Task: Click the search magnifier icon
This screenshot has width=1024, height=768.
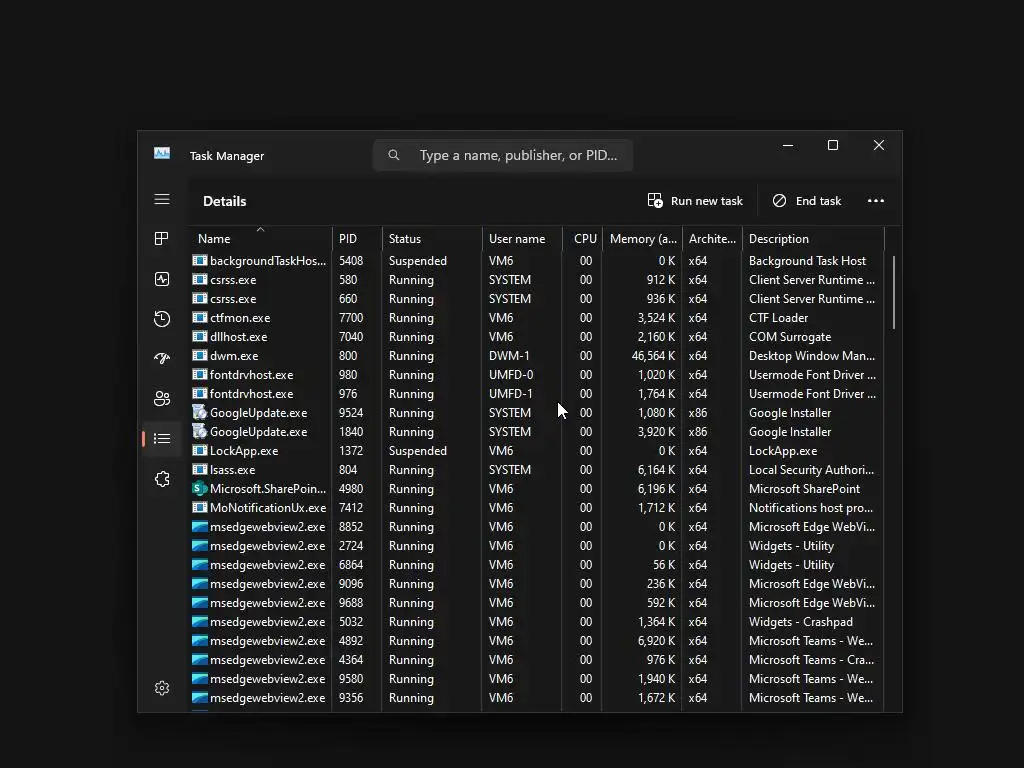Action: coord(394,155)
